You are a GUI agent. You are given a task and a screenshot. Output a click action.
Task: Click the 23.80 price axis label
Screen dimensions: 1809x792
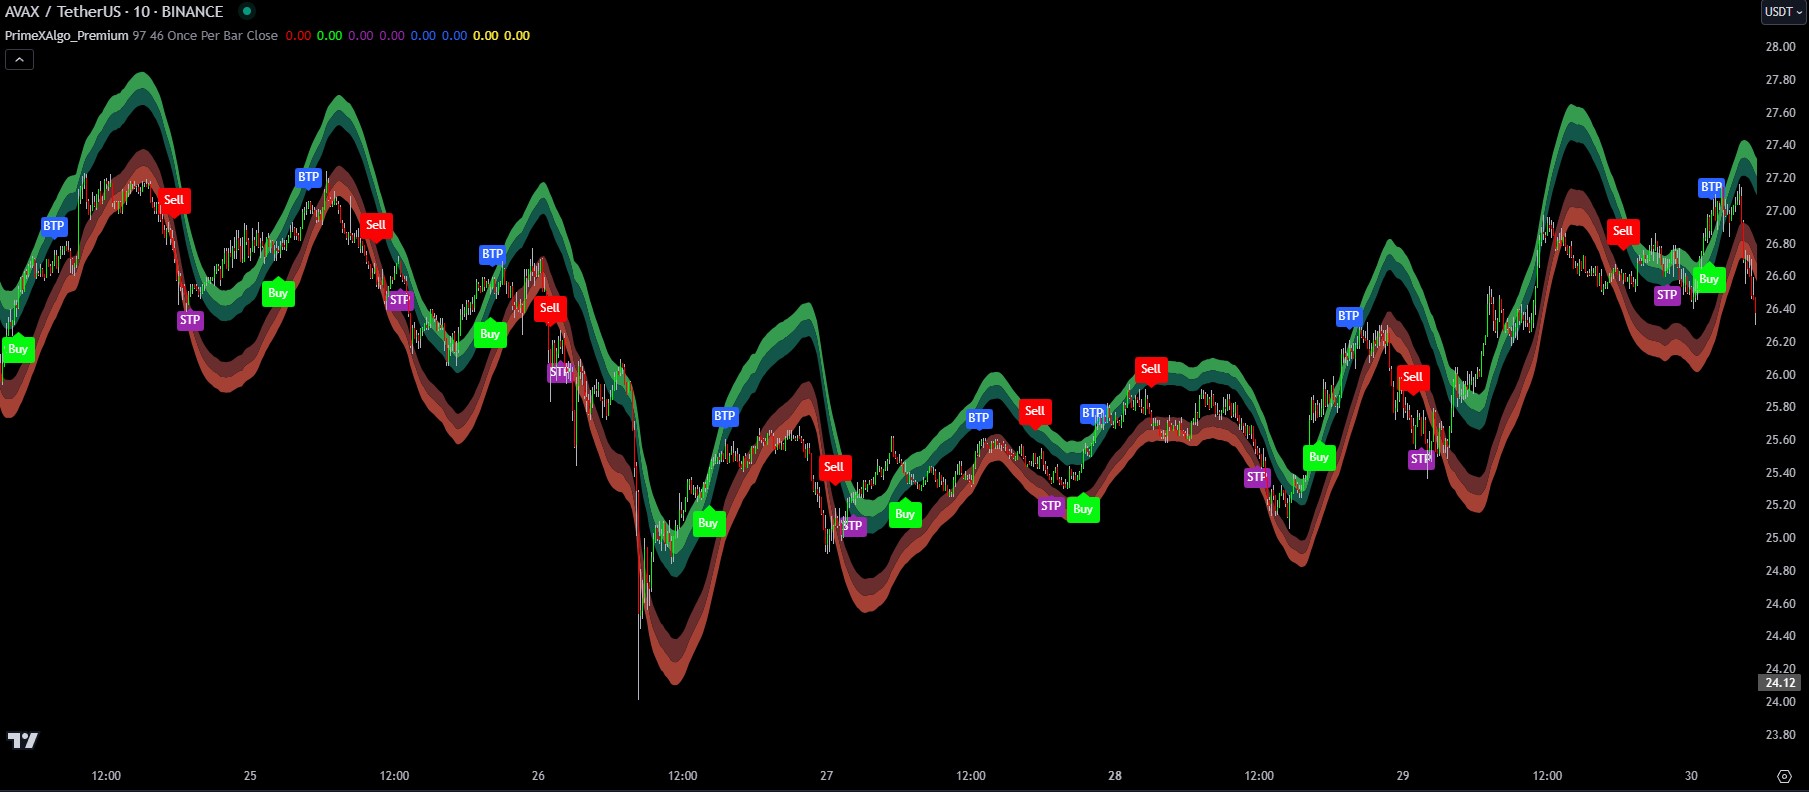coord(1780,735)
